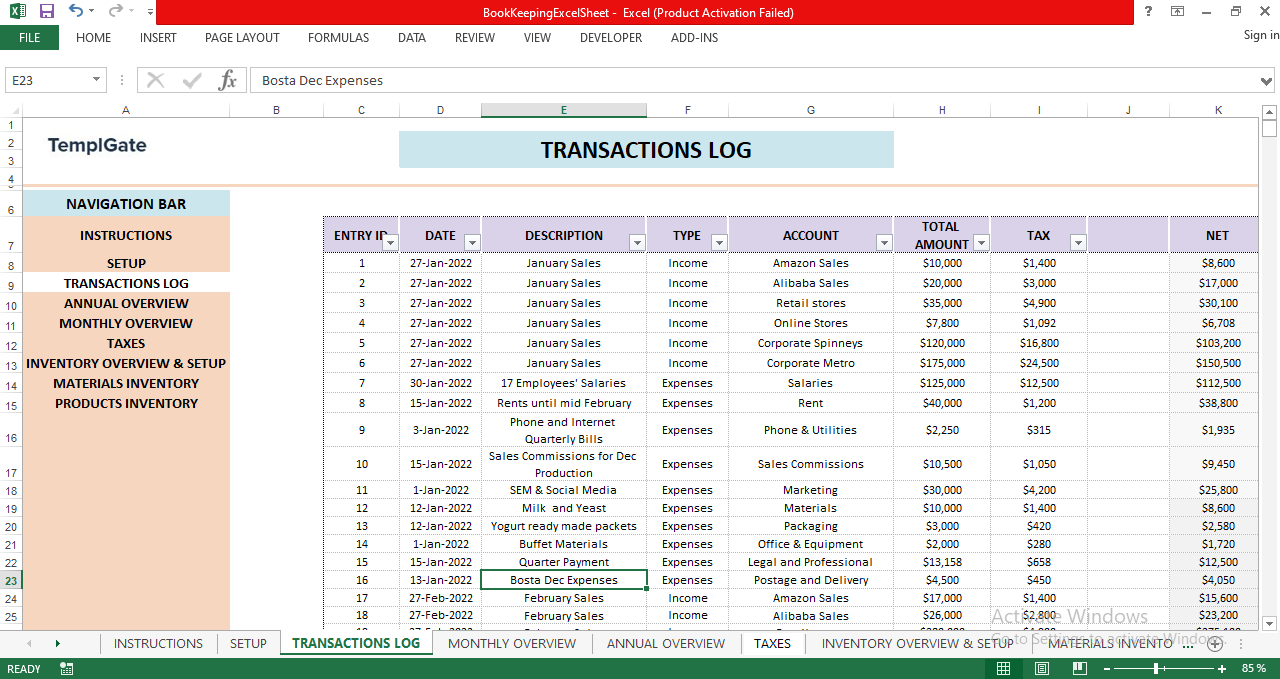This screenshot has height=679, width=1280.
Task: Switch to INVENTORY OVERVIEW & SETUP sheet tab
Action: (x=917, y=644)
